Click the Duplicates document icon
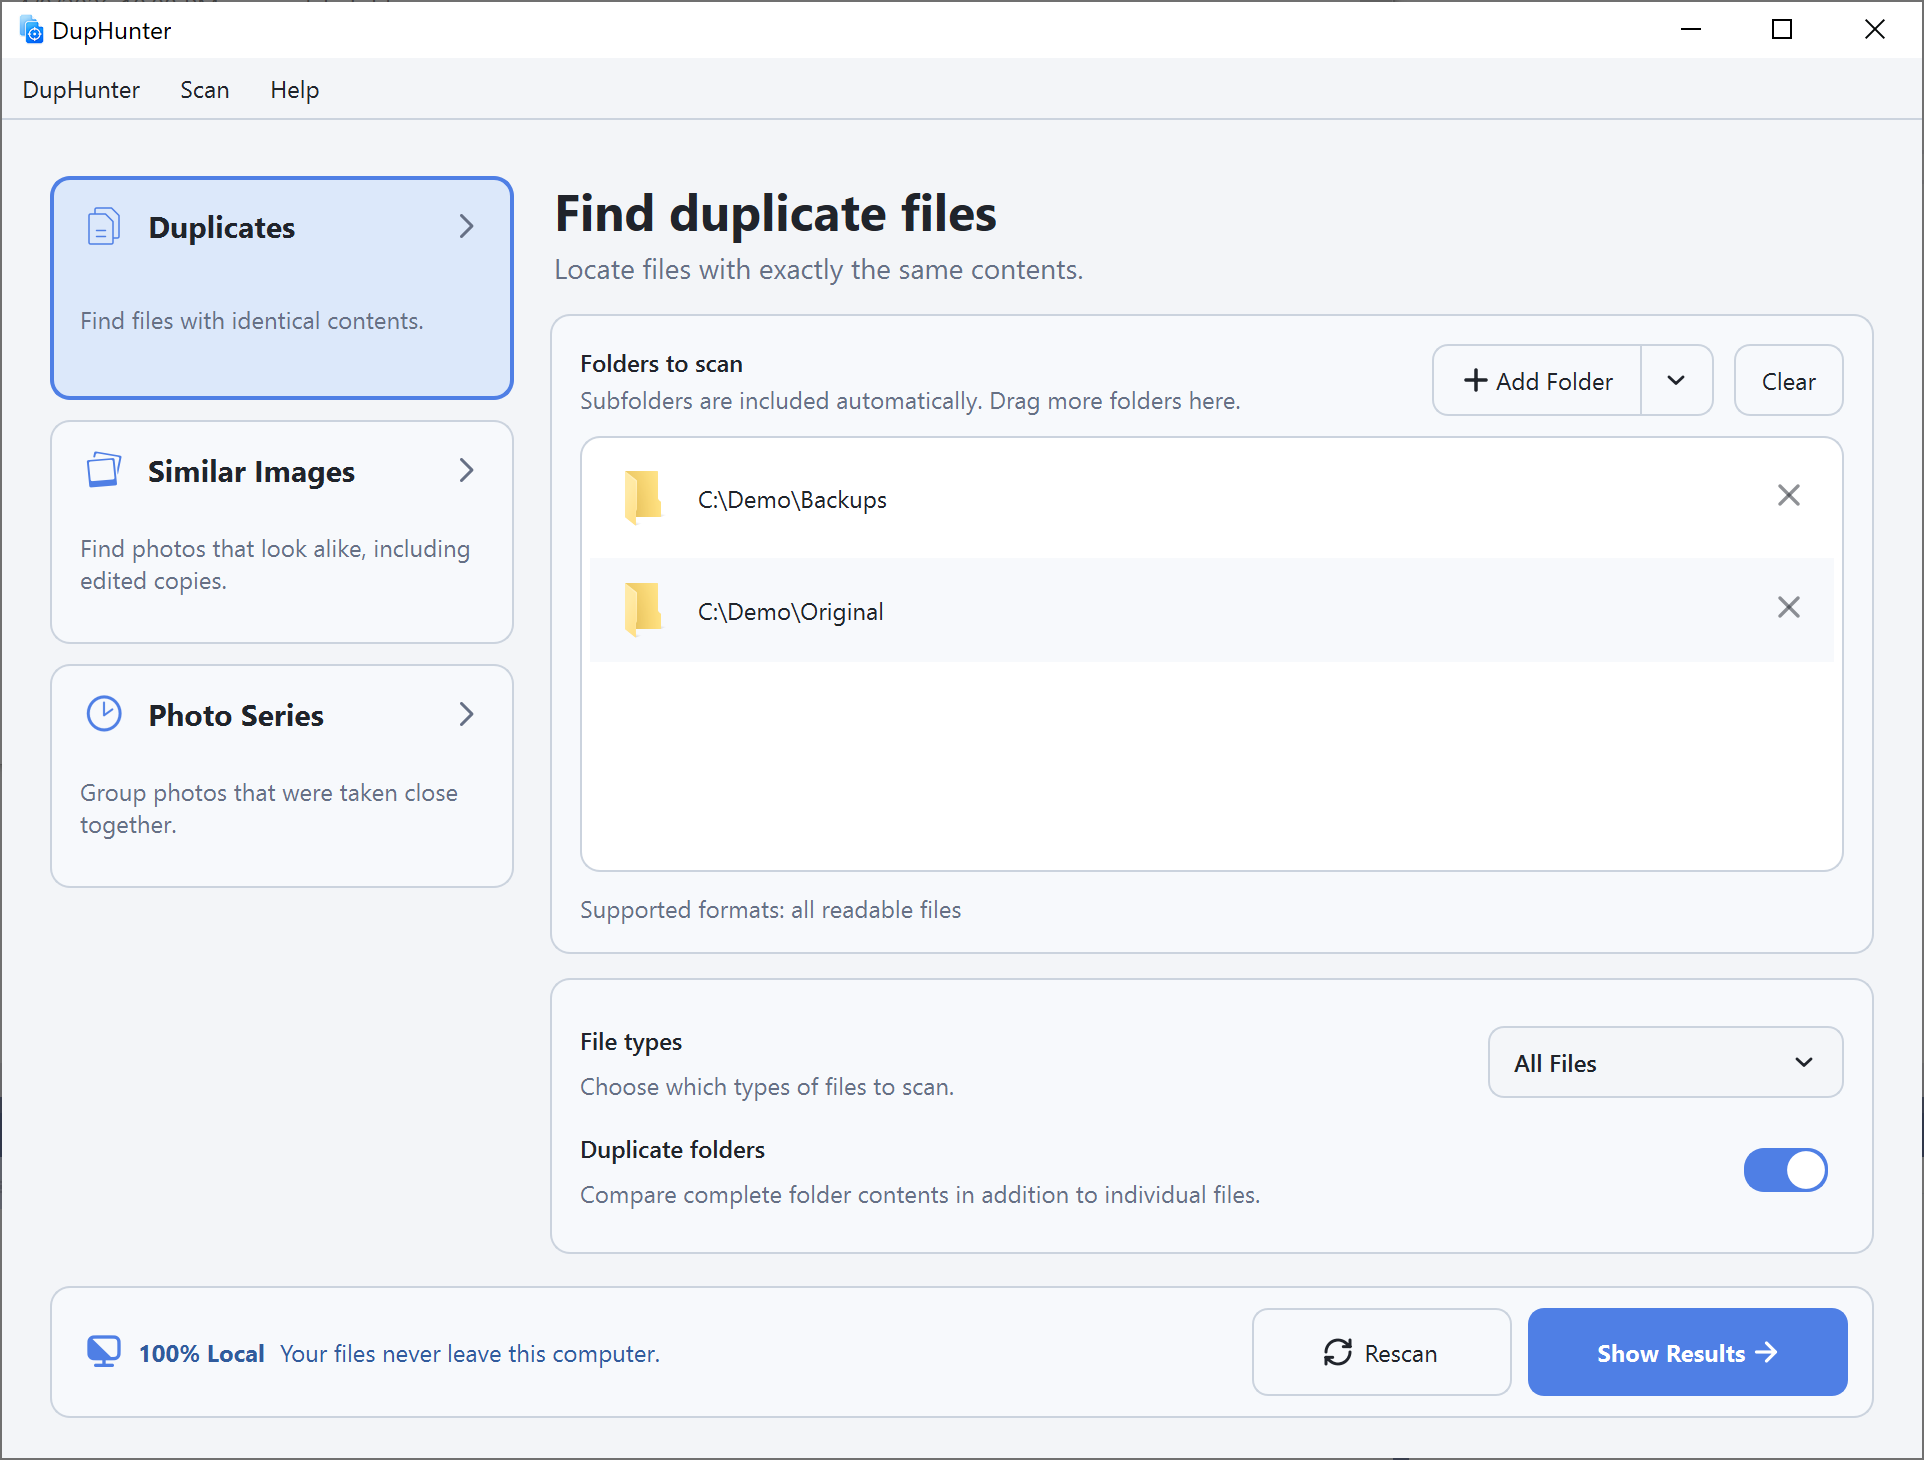The width and height of the screenshot is (1924, 1460). coord(104,227)
